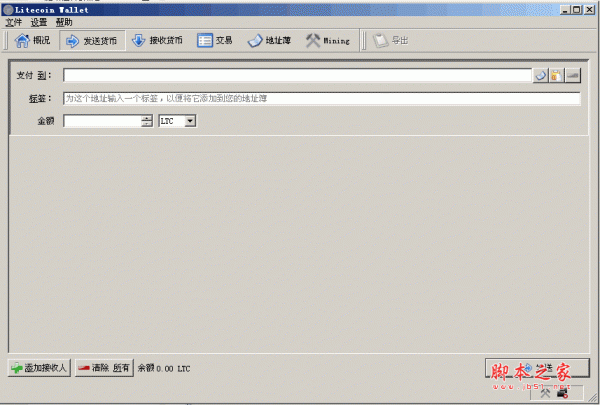Choose address from address book icon
Image resolution: width=600 pixels, height=405 pixels.
[x=541, y=75]
